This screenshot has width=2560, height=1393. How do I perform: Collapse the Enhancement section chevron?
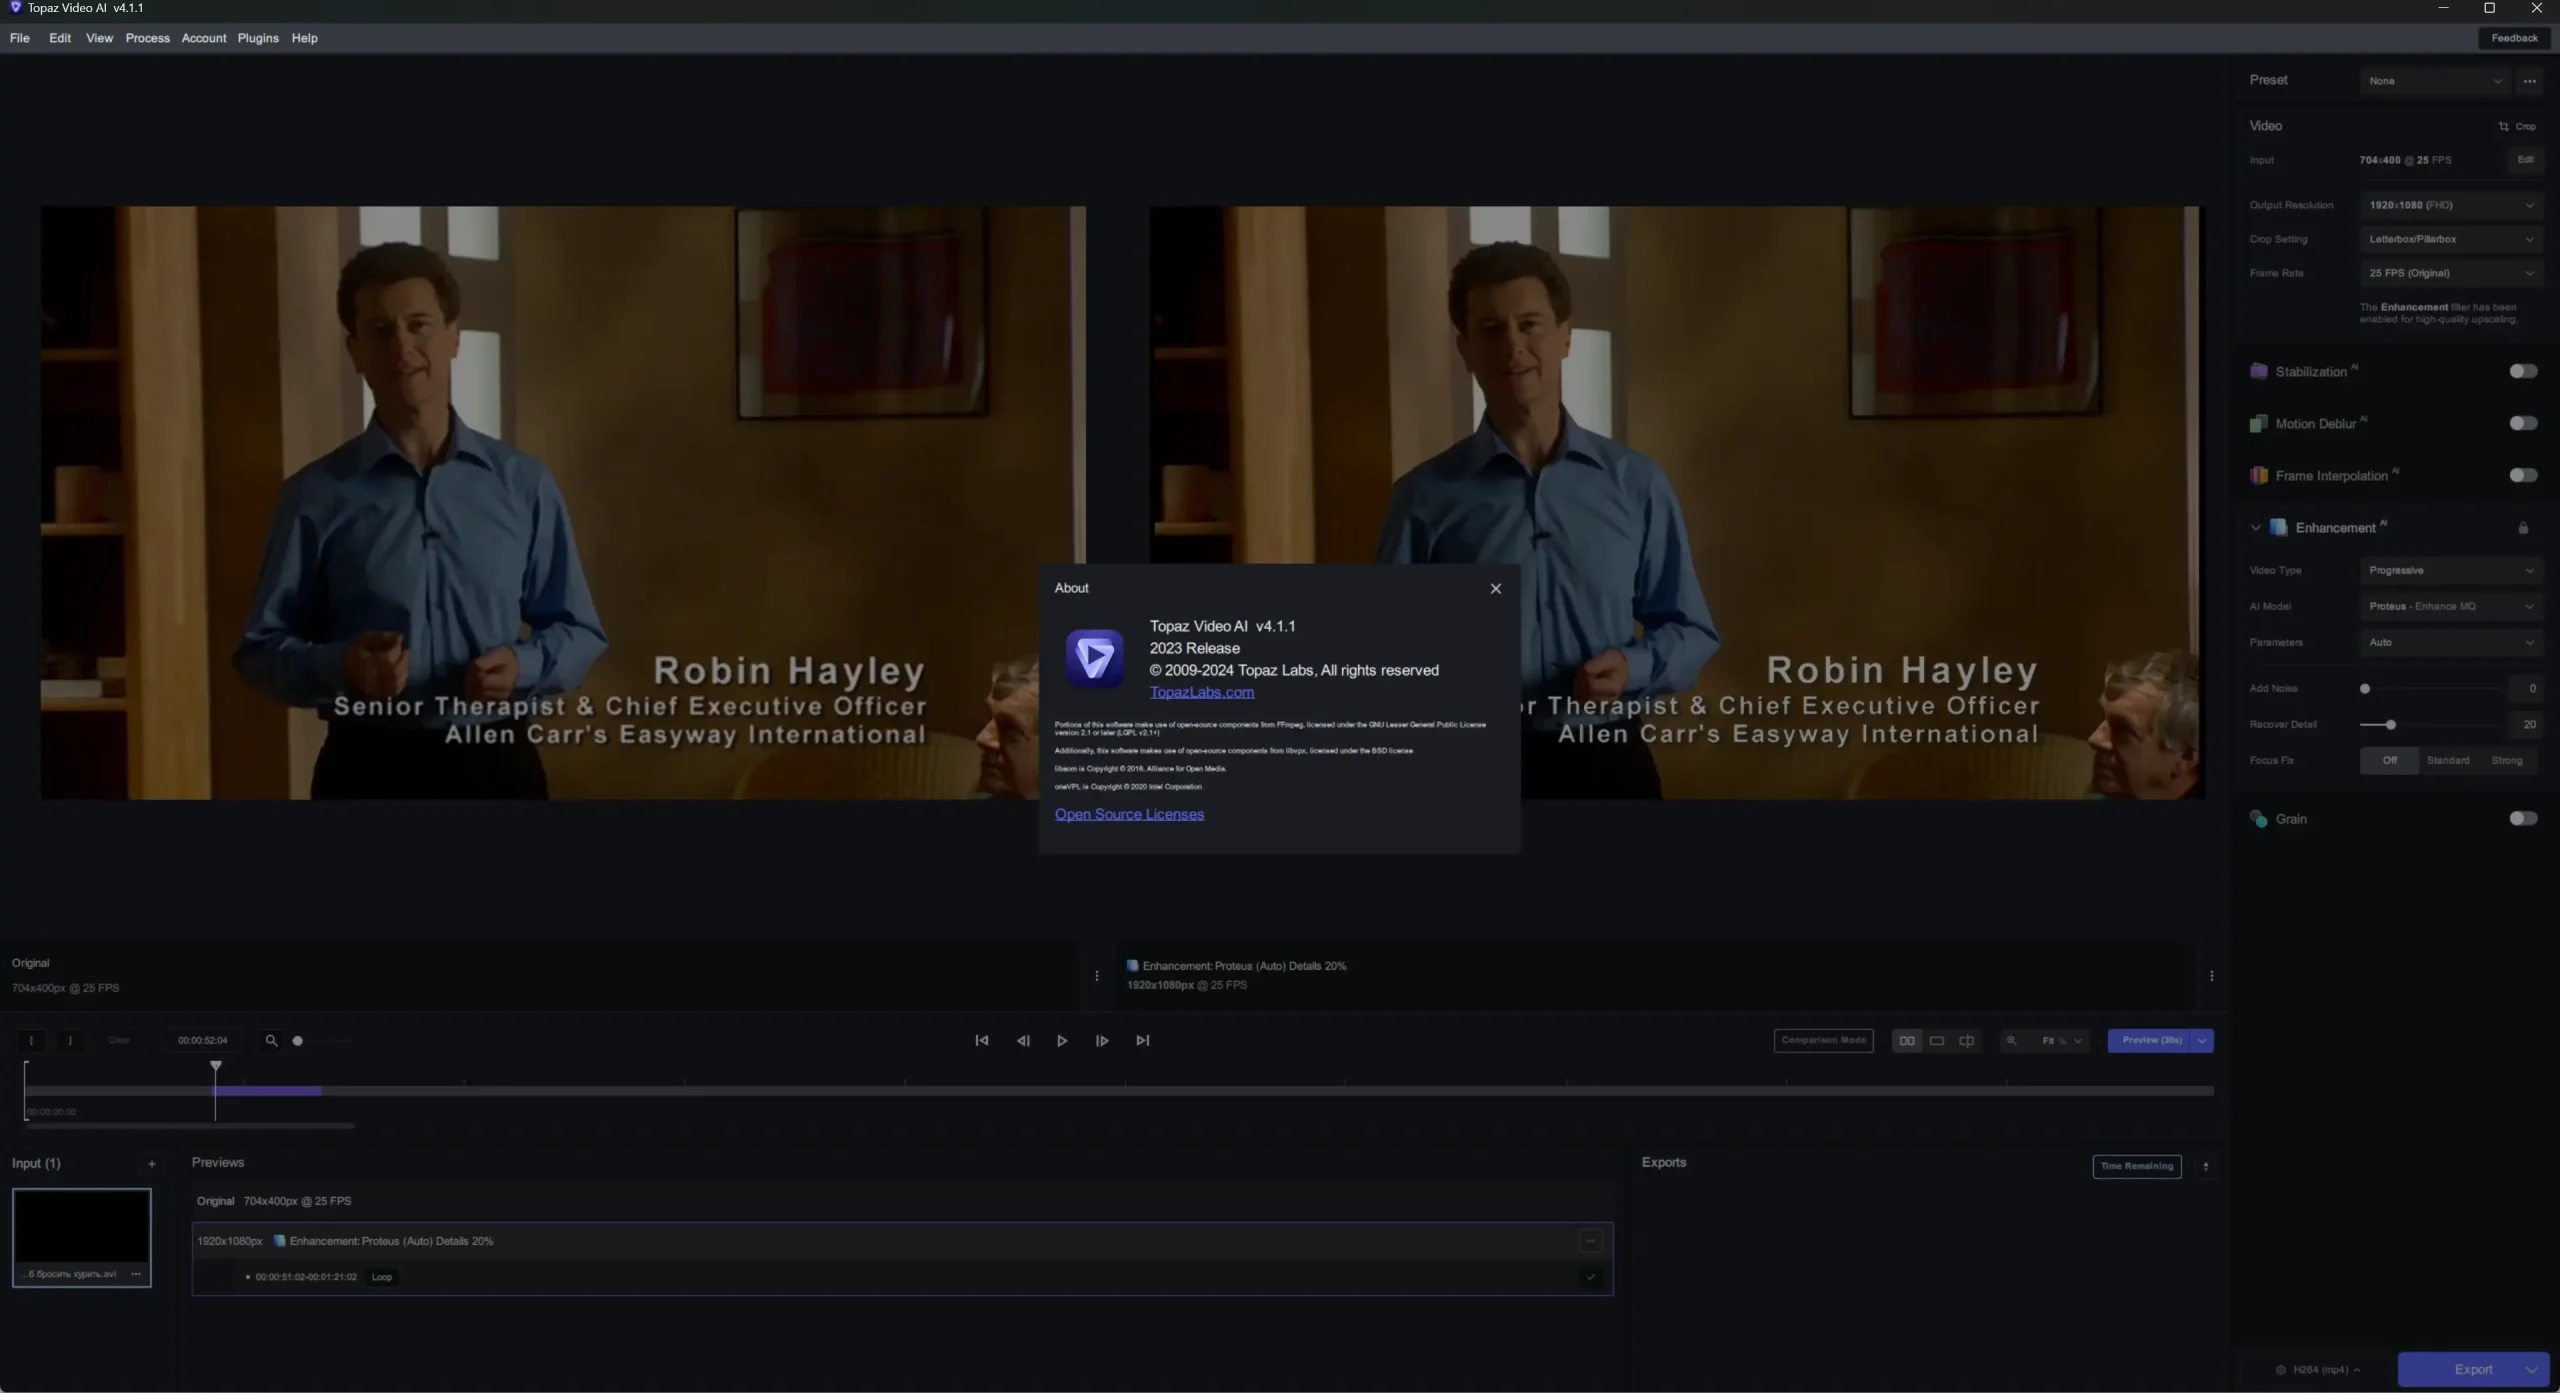[2255, 527]
